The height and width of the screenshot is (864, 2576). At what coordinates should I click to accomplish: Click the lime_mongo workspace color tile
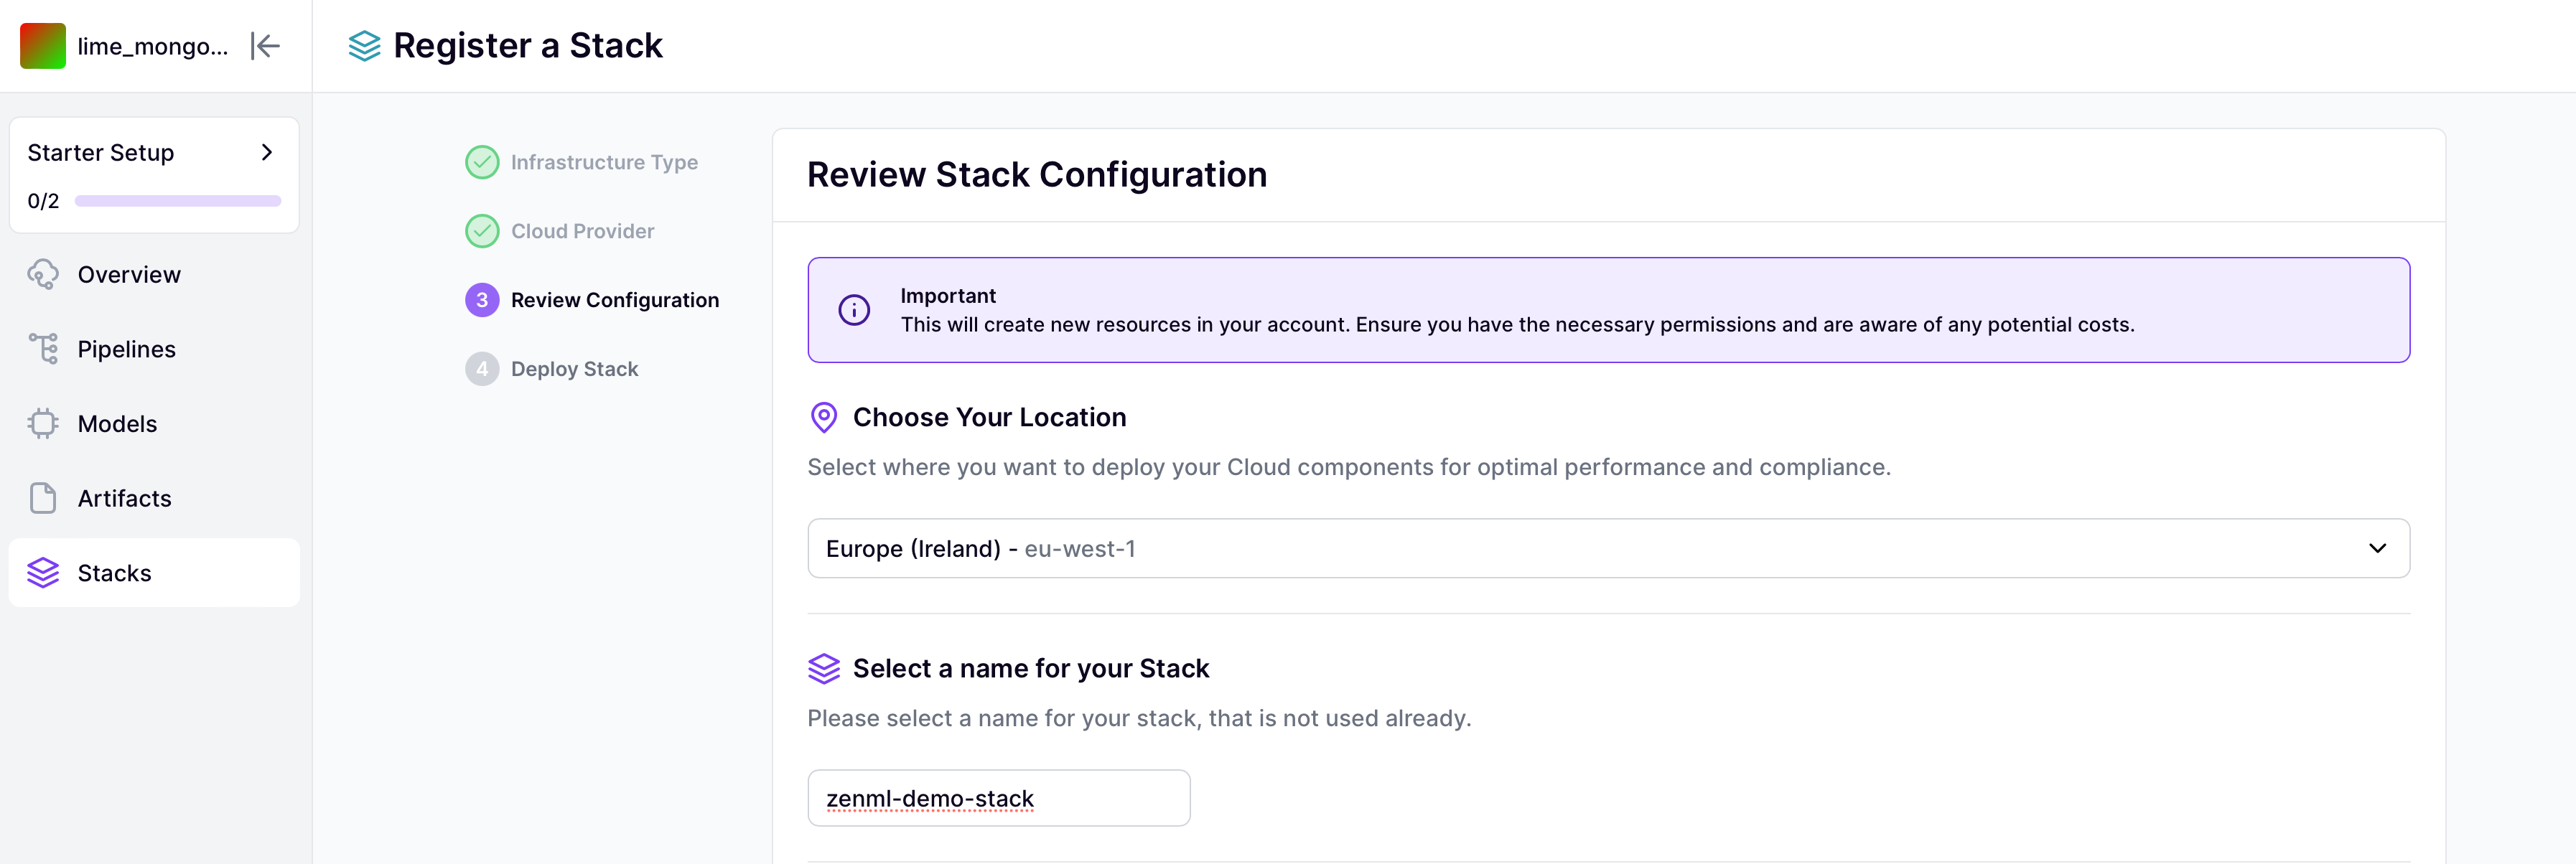point(42,45)
